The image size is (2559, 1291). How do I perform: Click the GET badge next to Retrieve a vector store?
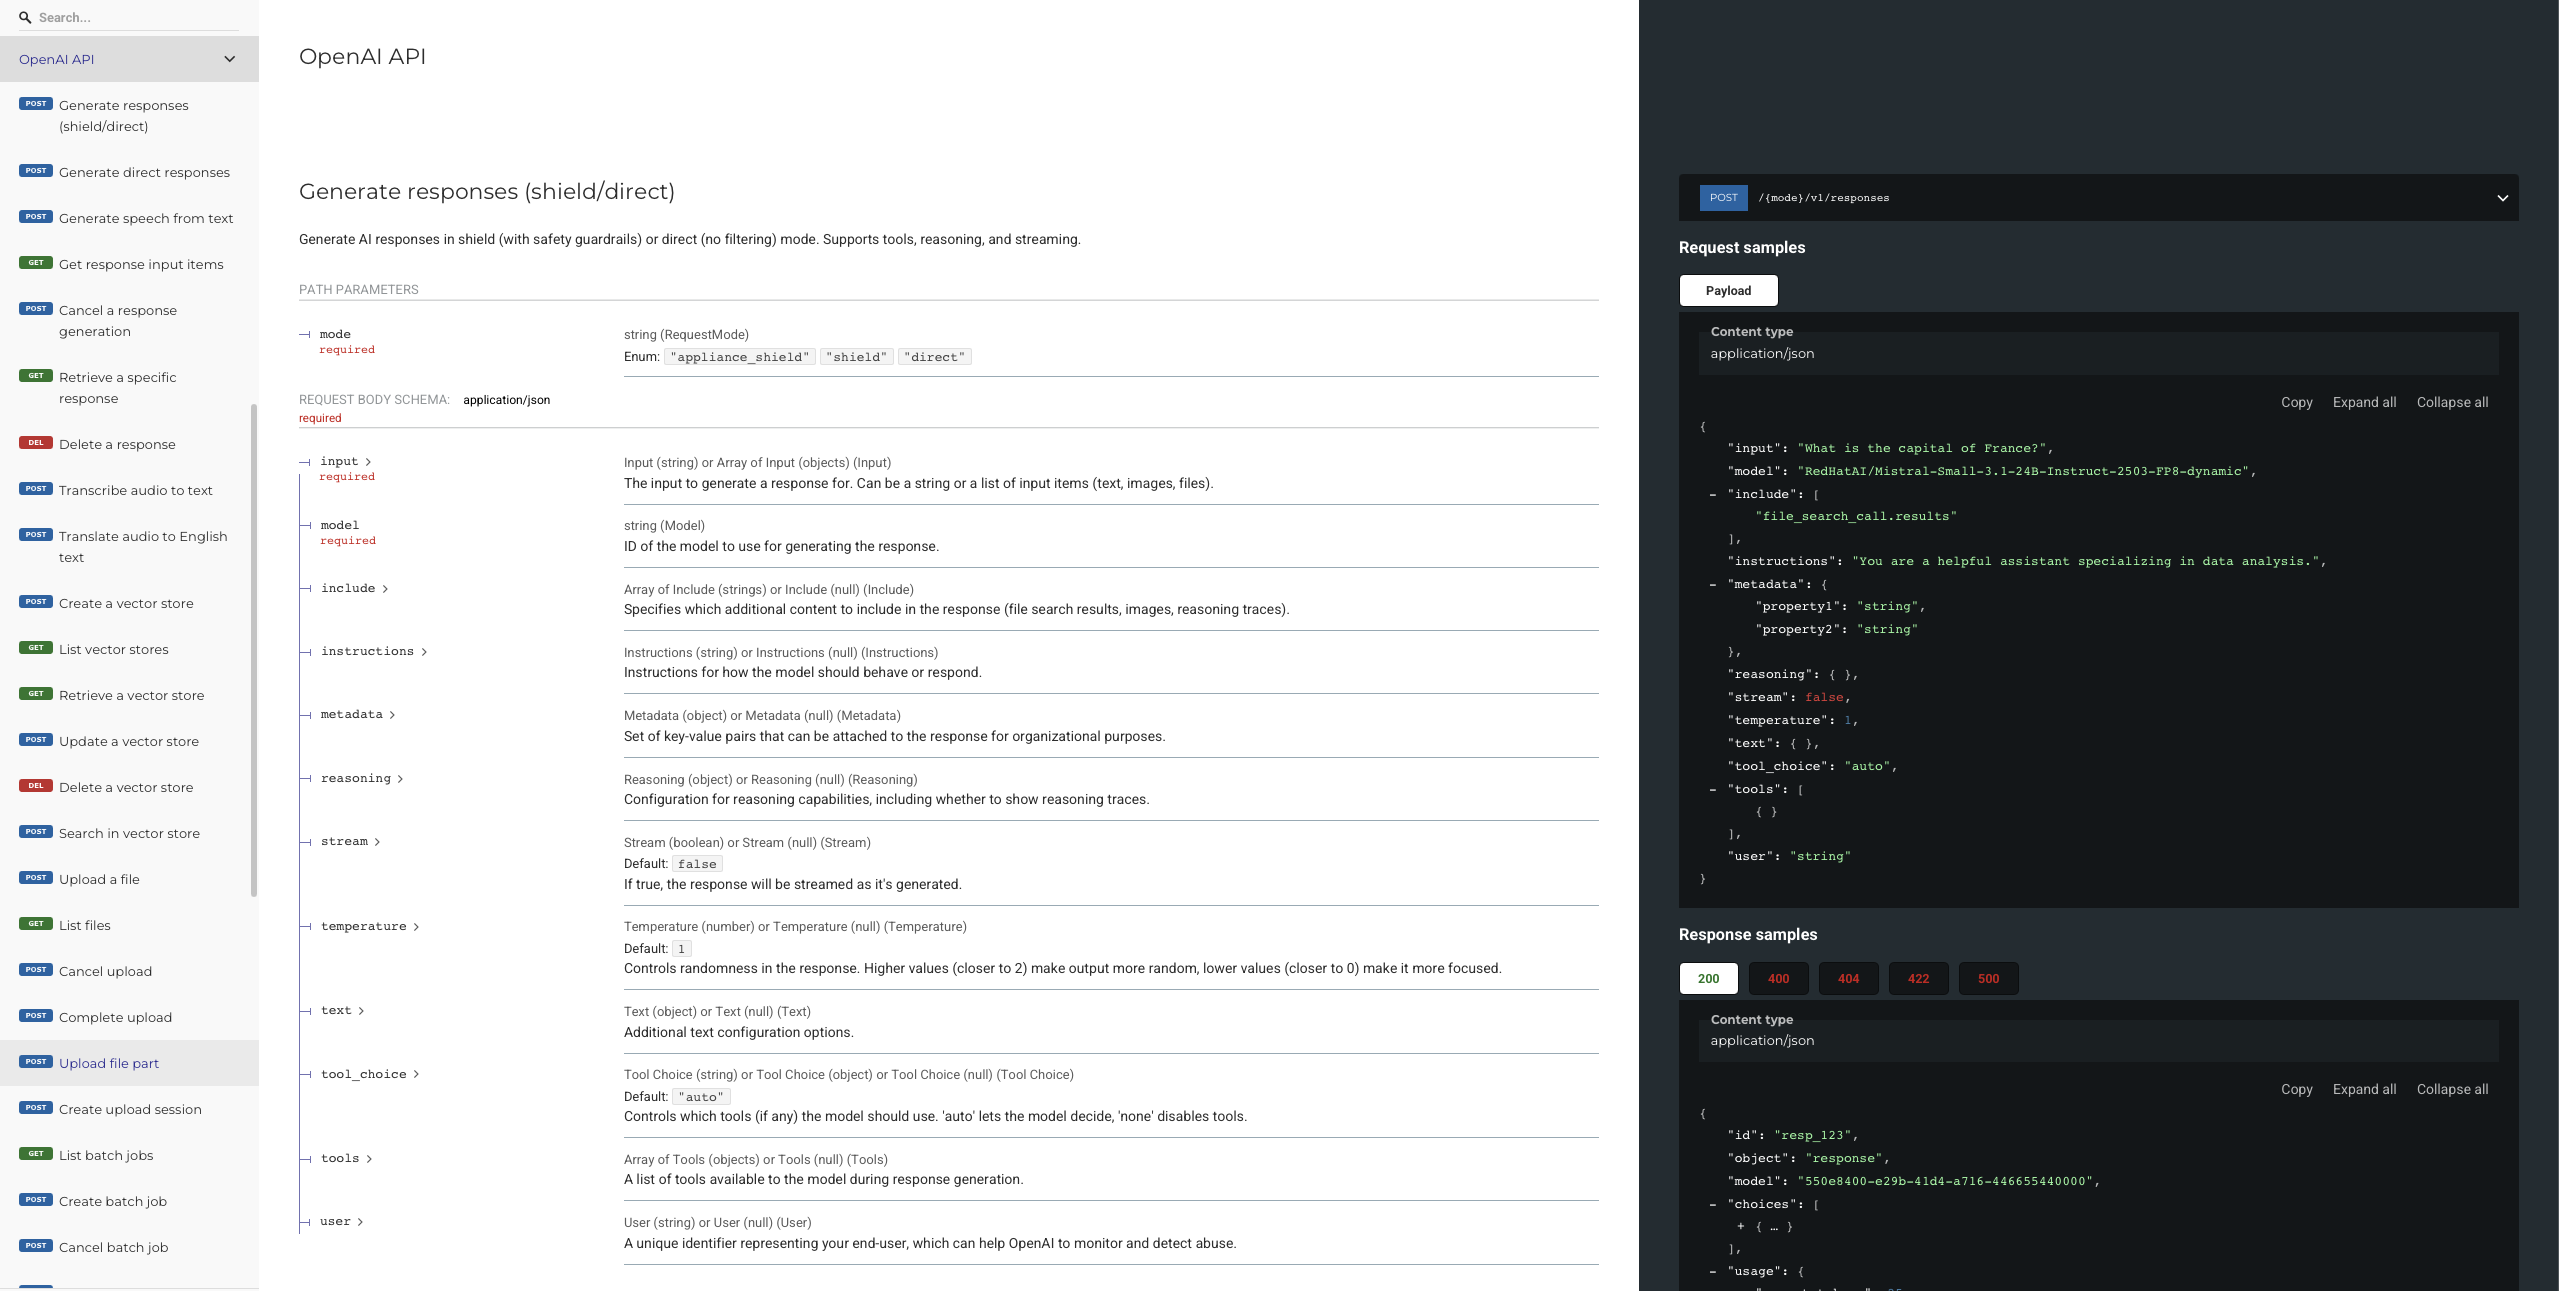36,694
